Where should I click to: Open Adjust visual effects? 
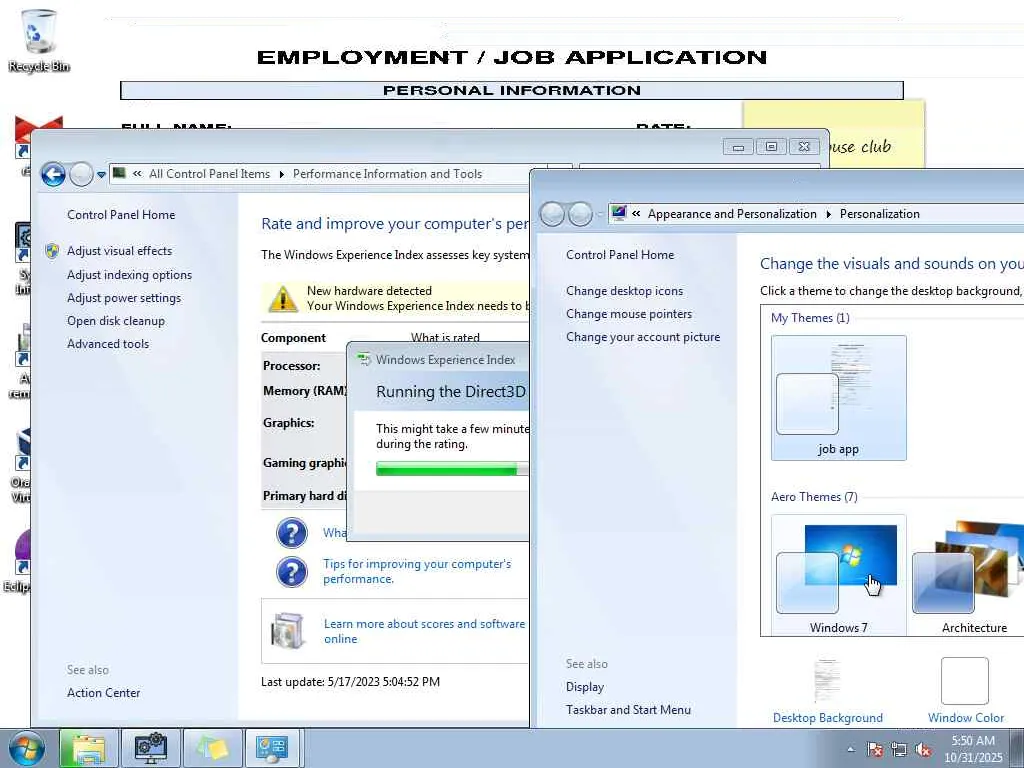click(120, 251)
